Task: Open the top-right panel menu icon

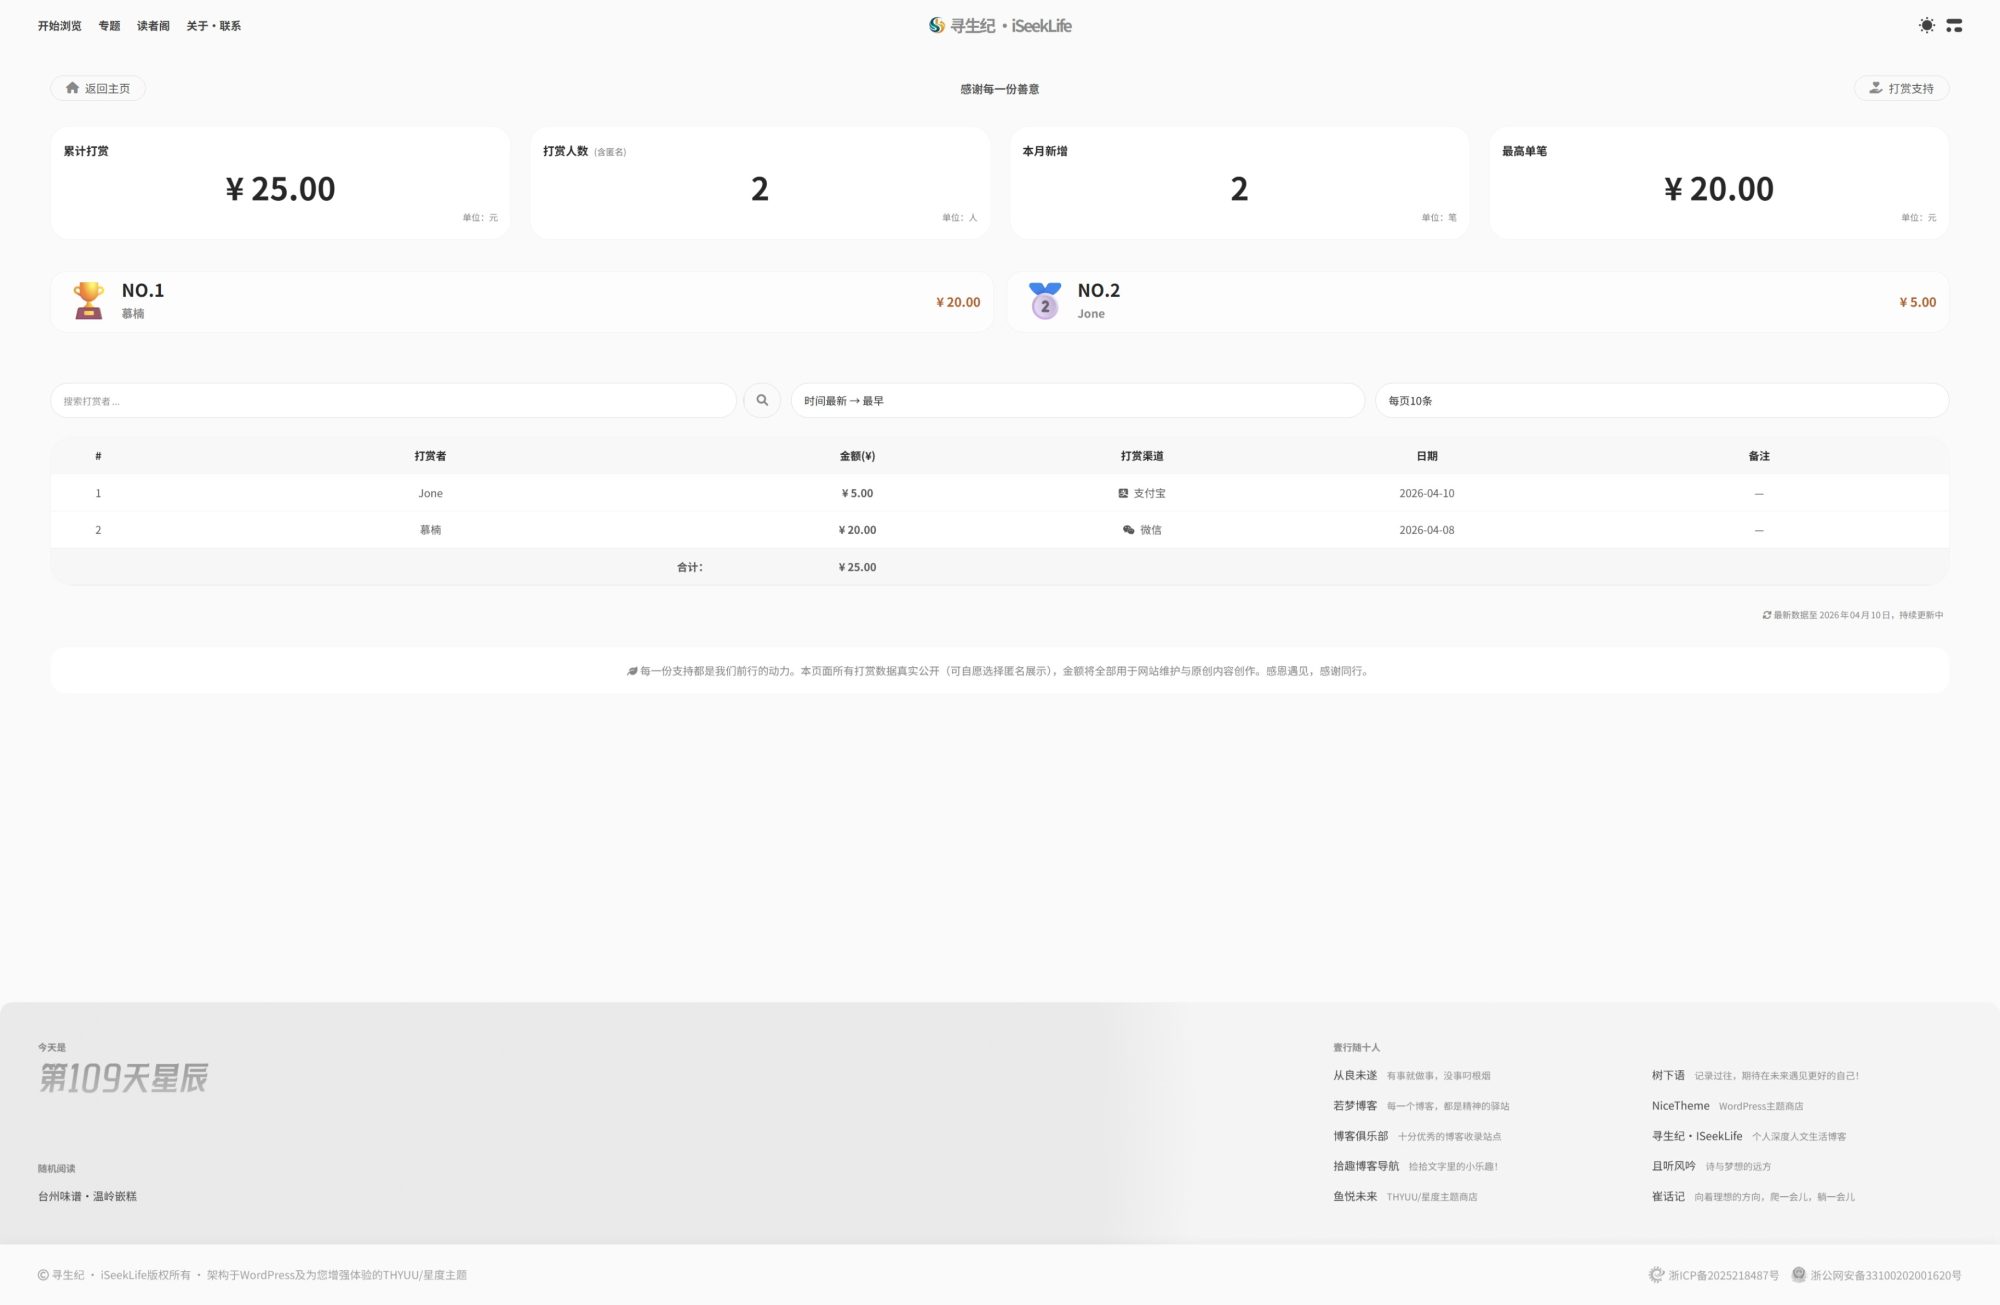Action: [x=1954, y=25]
